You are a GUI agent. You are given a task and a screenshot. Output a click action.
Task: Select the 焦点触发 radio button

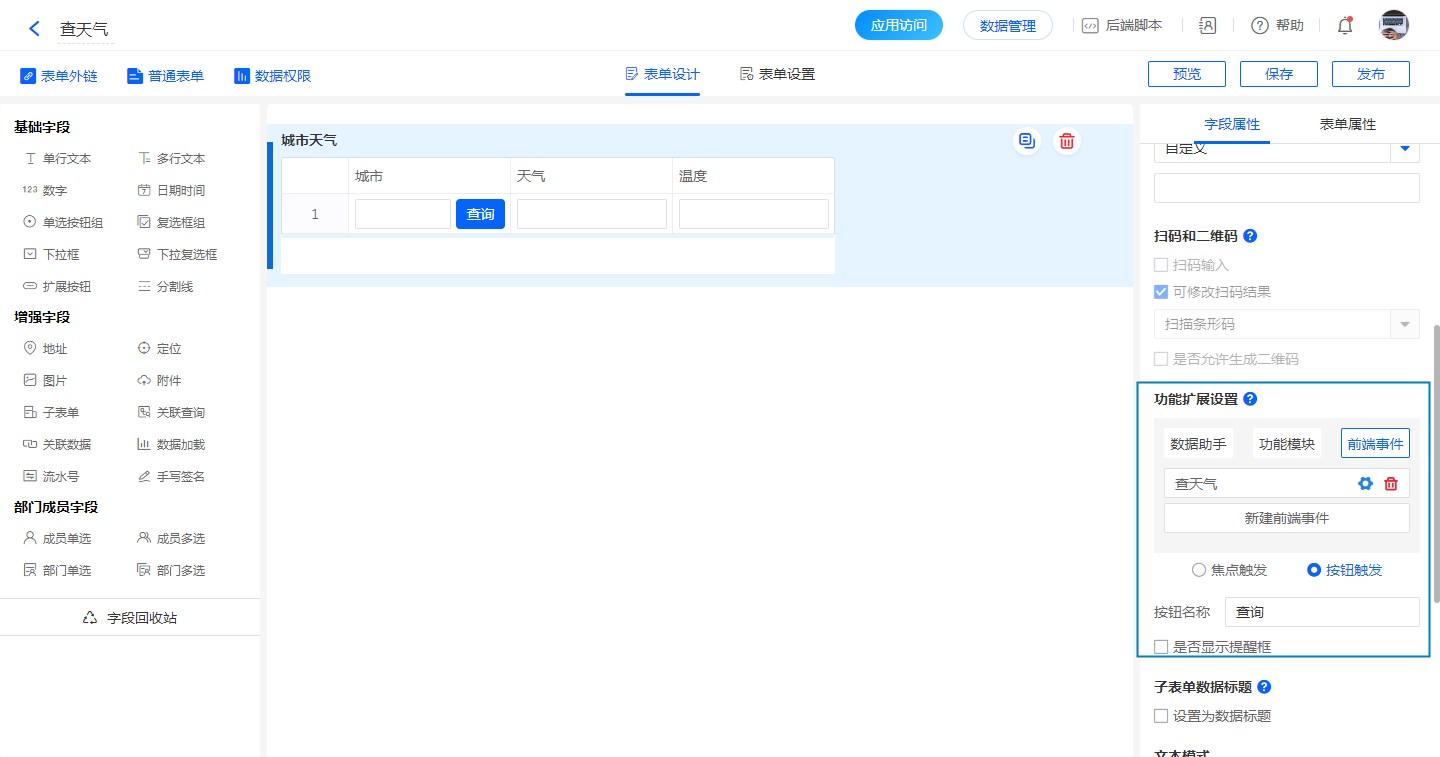click(x=1199, y=570)
